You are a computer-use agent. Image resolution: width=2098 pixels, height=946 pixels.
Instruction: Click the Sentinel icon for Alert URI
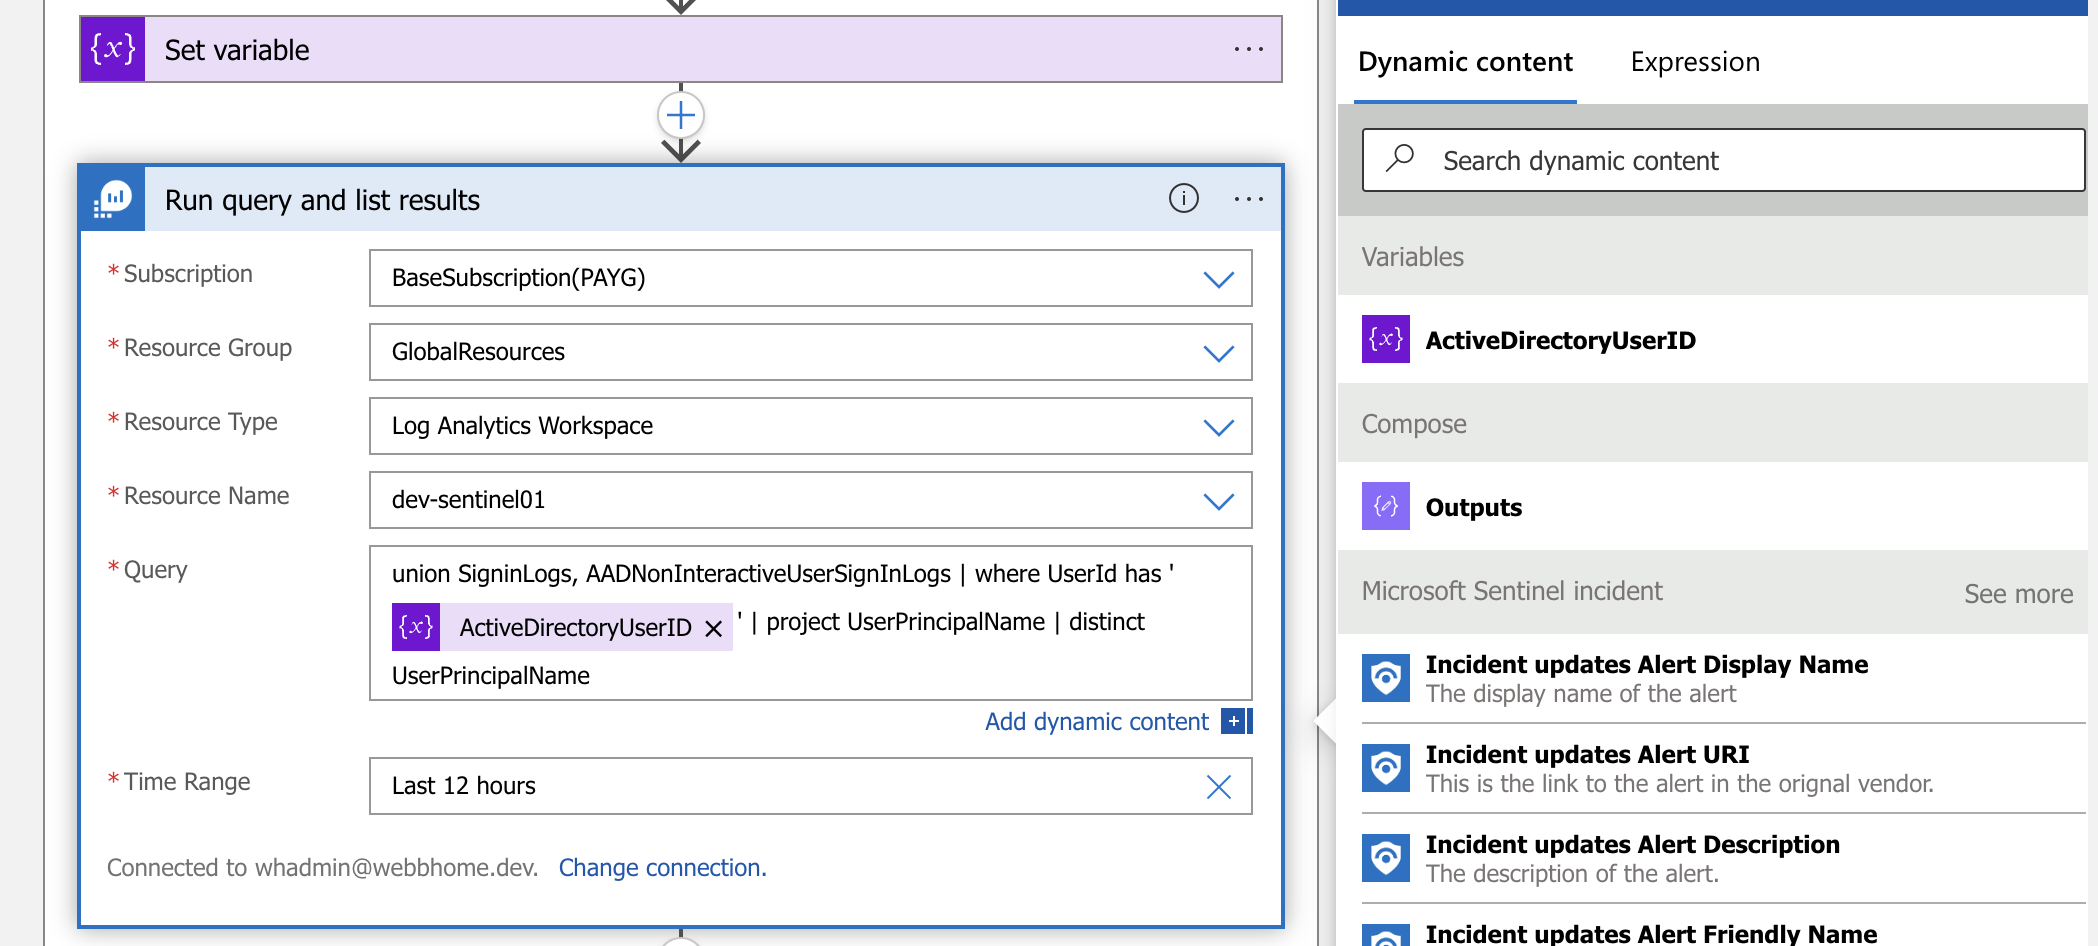tap(1386, 768)
